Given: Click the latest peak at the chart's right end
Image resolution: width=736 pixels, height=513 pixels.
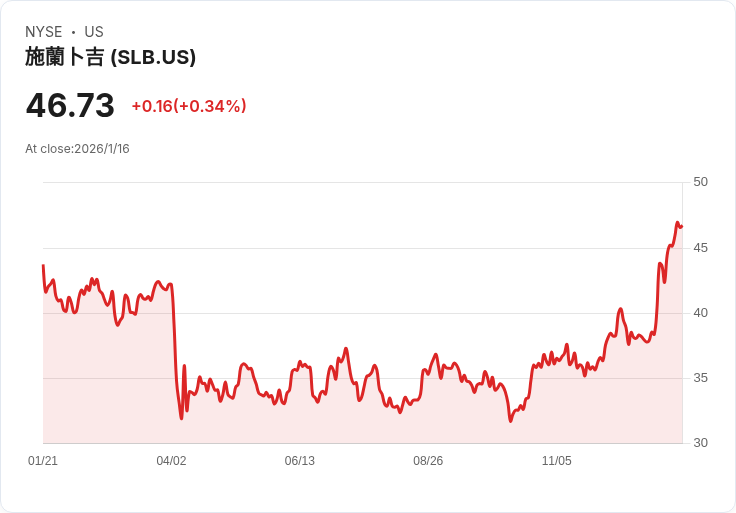Looking at the screenshot, I should (677, 223).
